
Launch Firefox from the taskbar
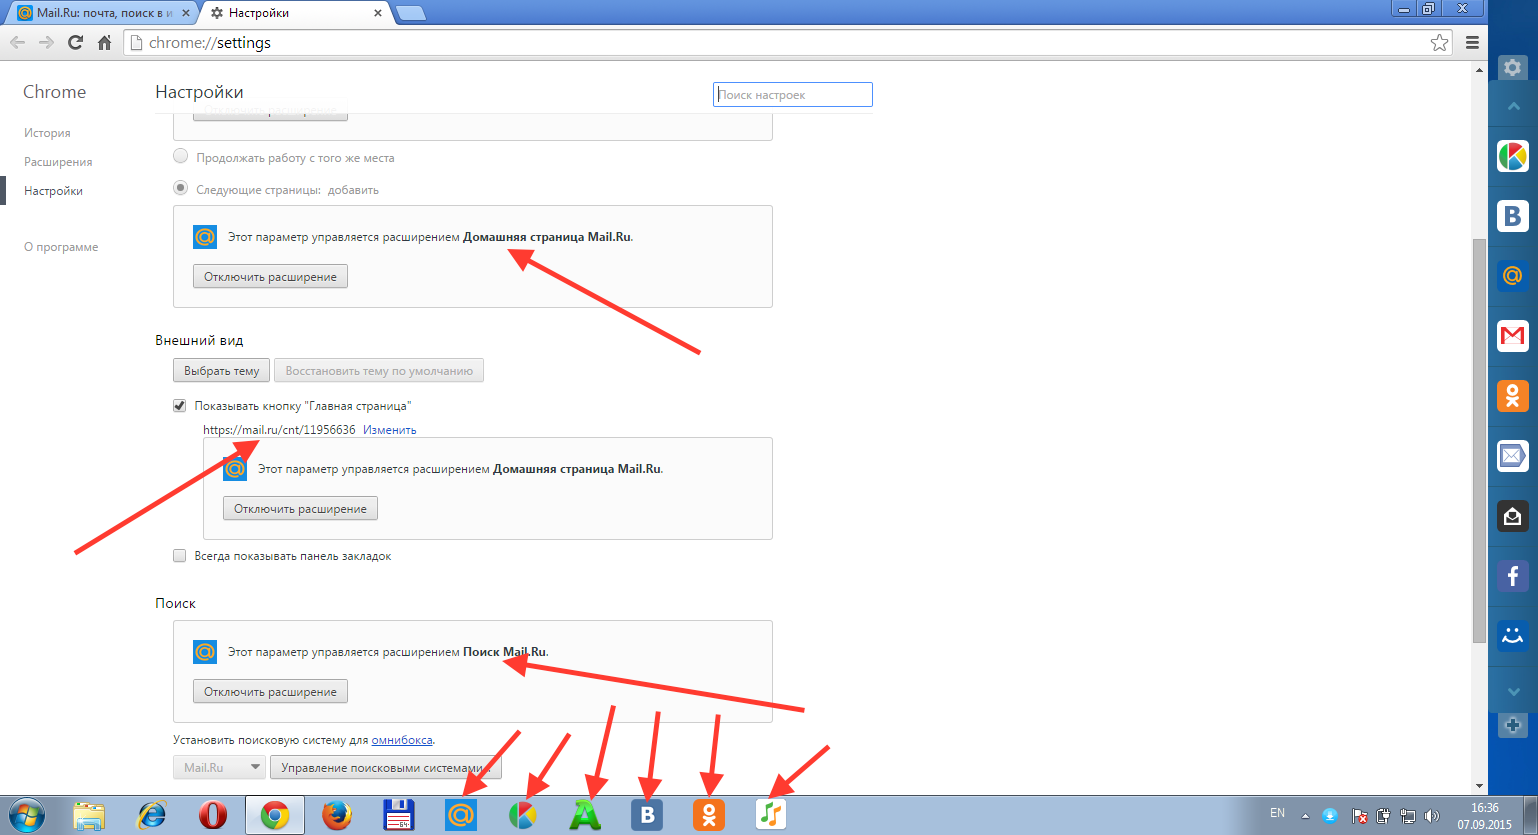click(337, 815)
